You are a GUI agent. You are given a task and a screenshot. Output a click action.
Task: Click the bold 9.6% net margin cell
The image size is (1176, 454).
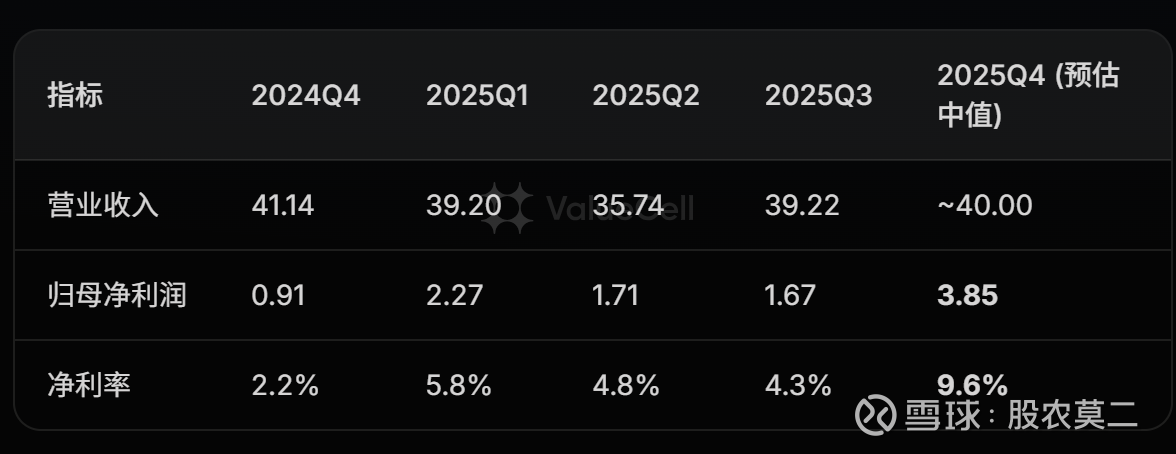[972, 386]
